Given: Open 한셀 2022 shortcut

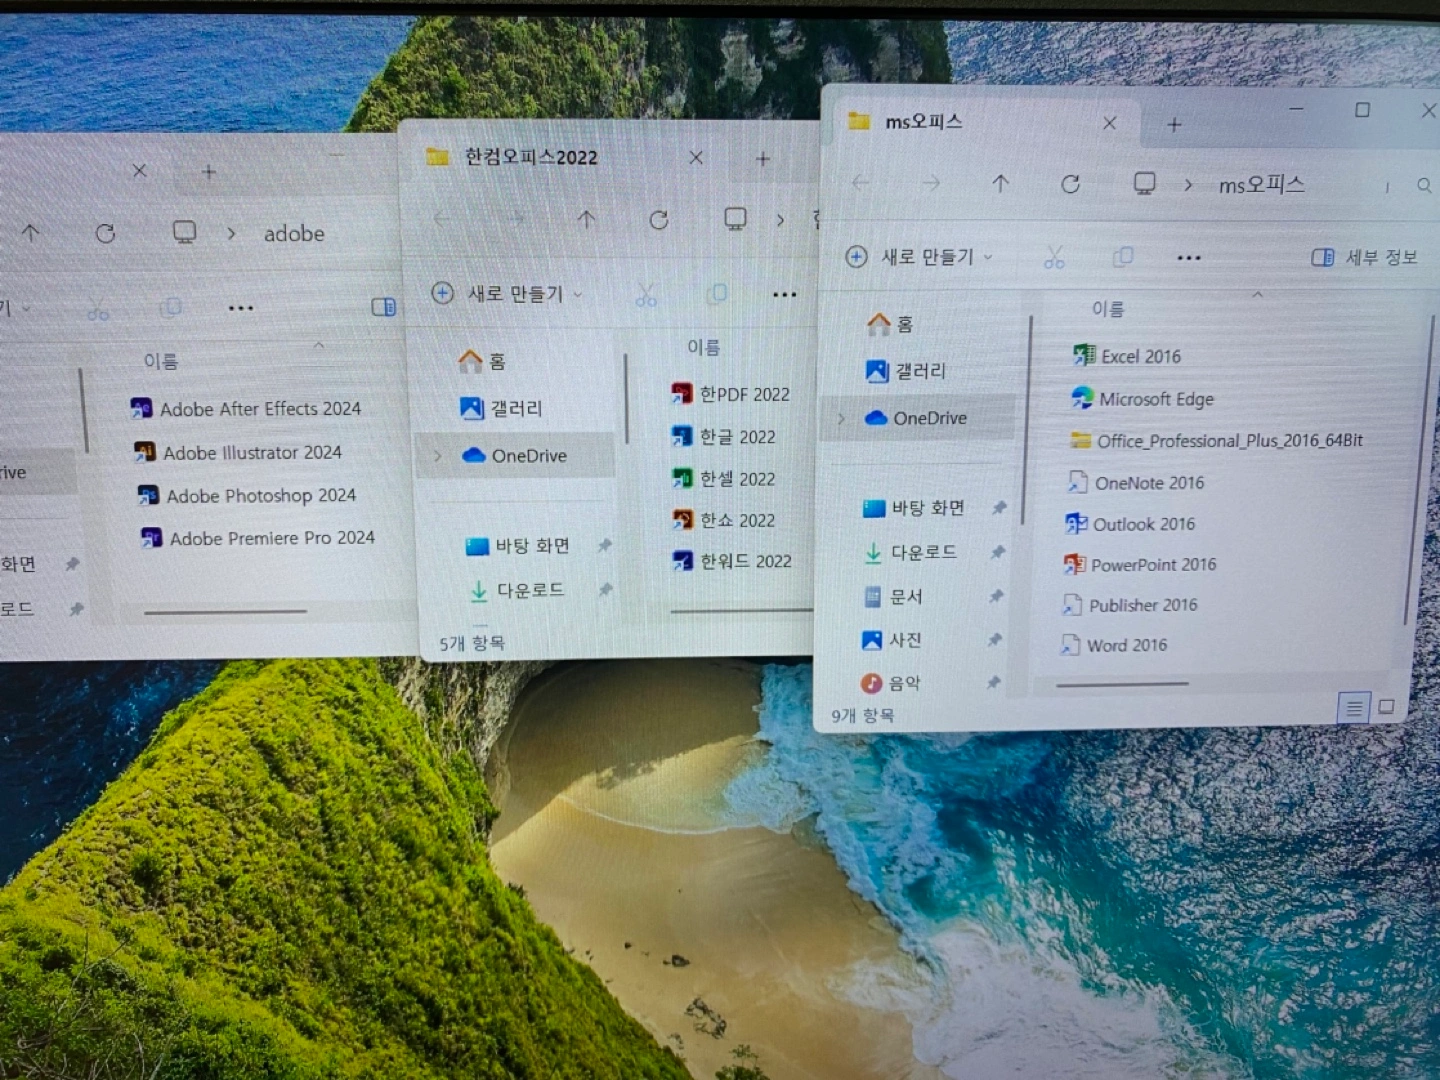Looking at the screenshot, I should [724, 479].
